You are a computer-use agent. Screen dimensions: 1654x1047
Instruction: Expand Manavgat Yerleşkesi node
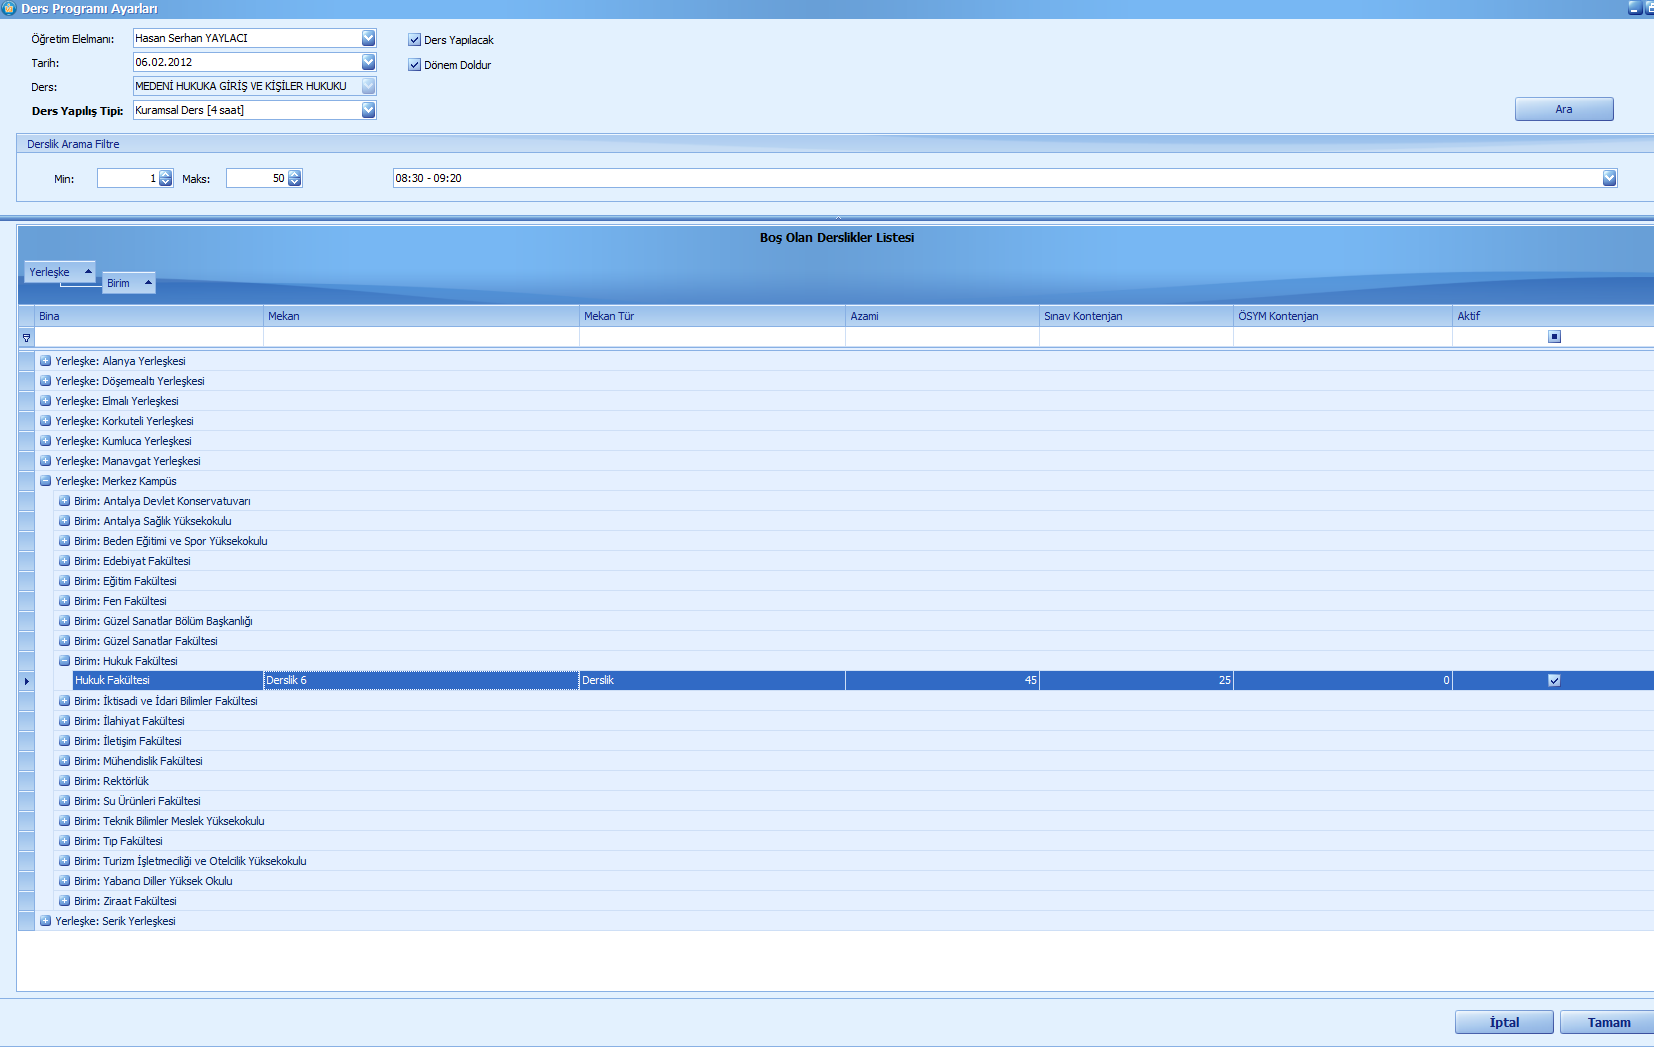pos(45,461)
